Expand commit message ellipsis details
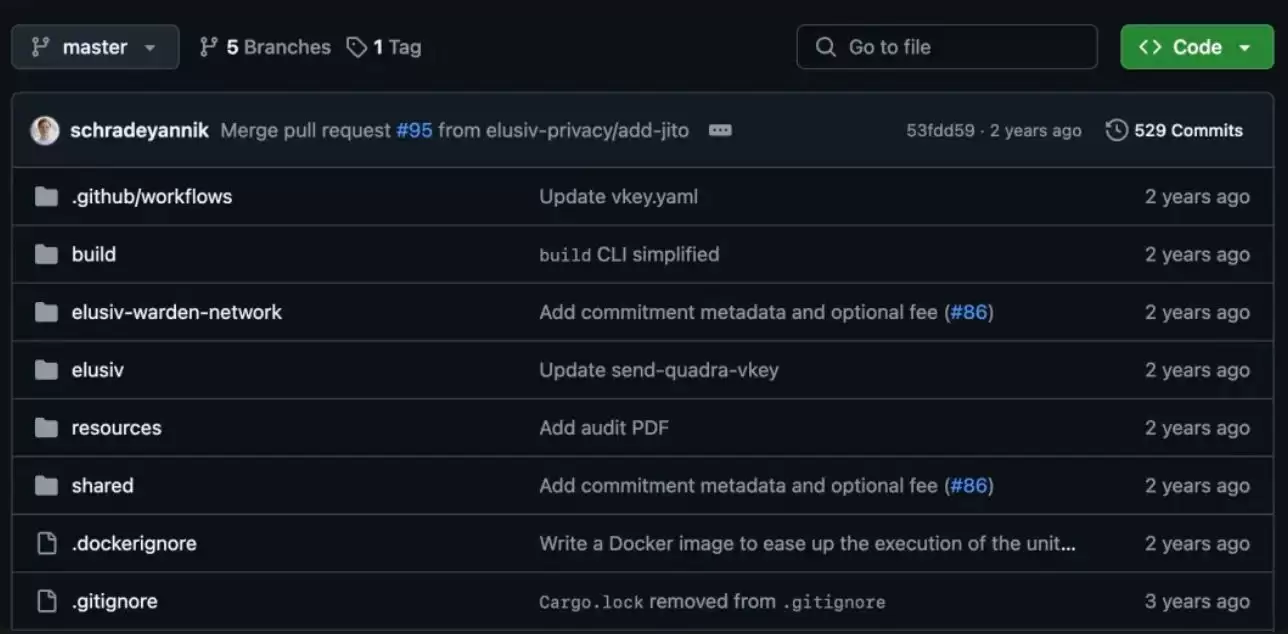 click(x=720, y=130)
